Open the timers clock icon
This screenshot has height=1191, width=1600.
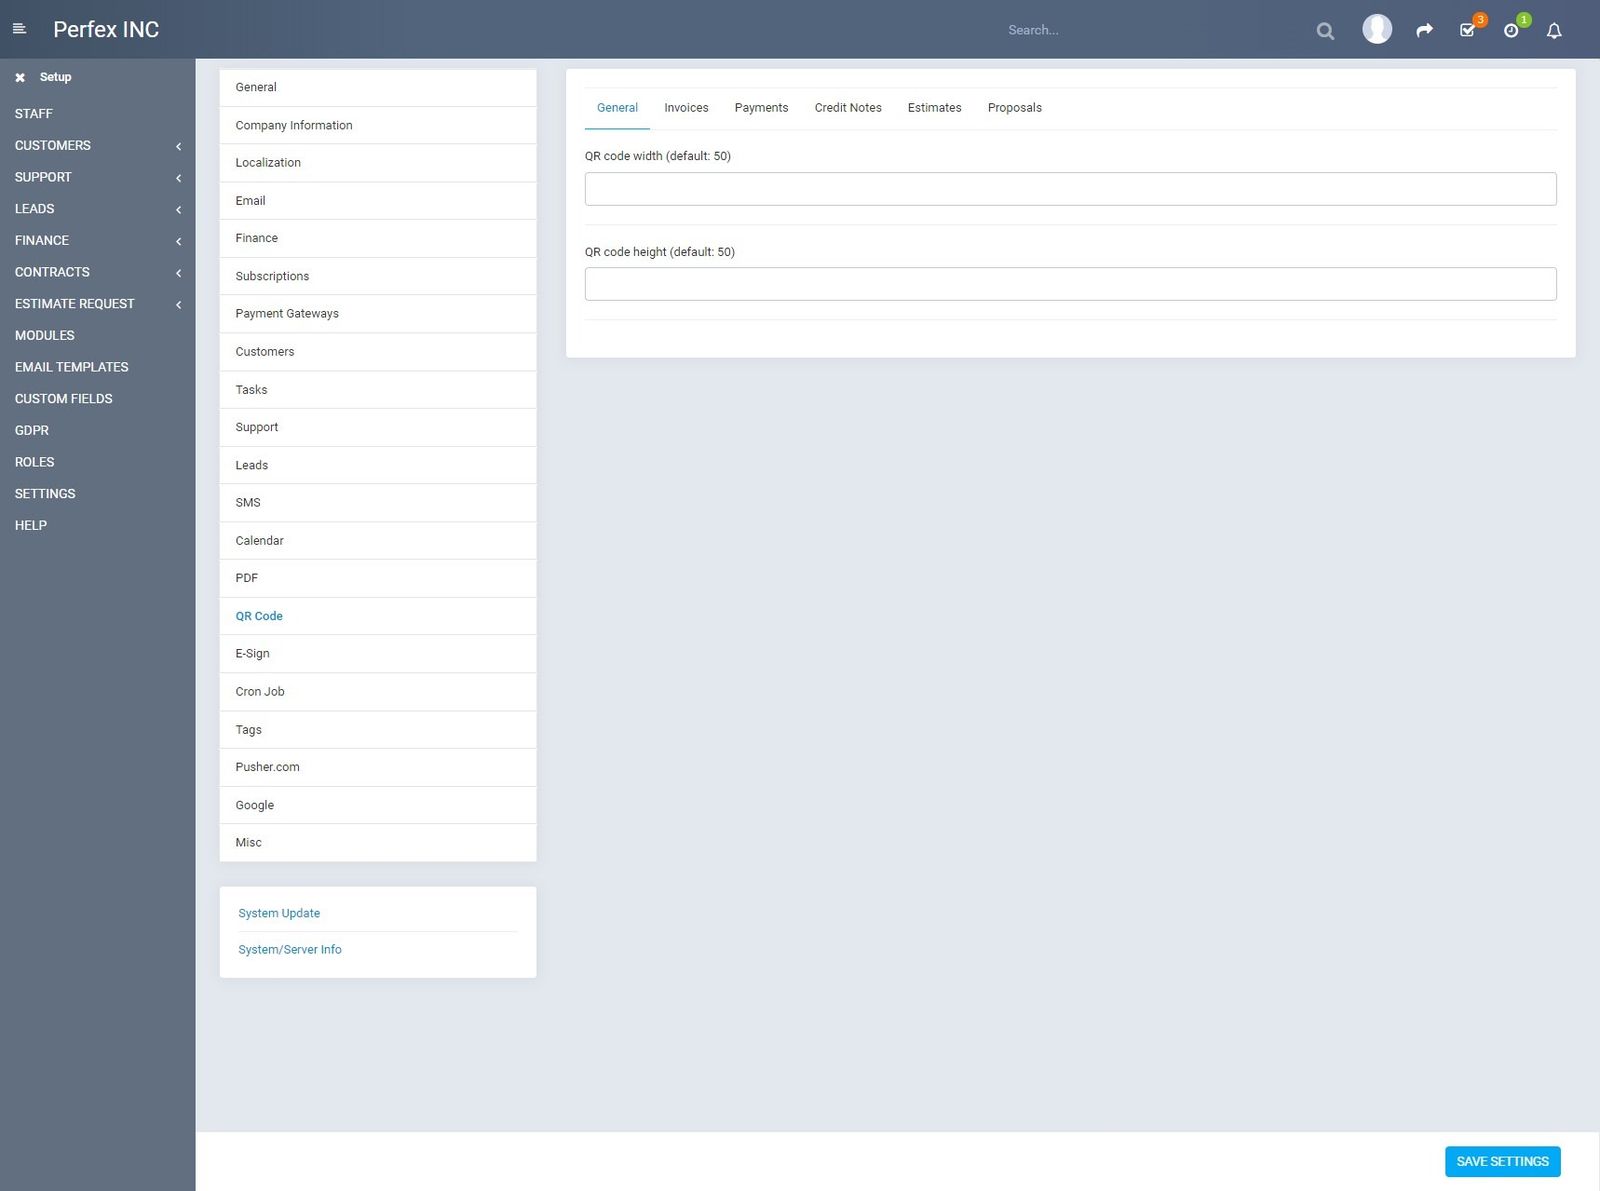1511,30
